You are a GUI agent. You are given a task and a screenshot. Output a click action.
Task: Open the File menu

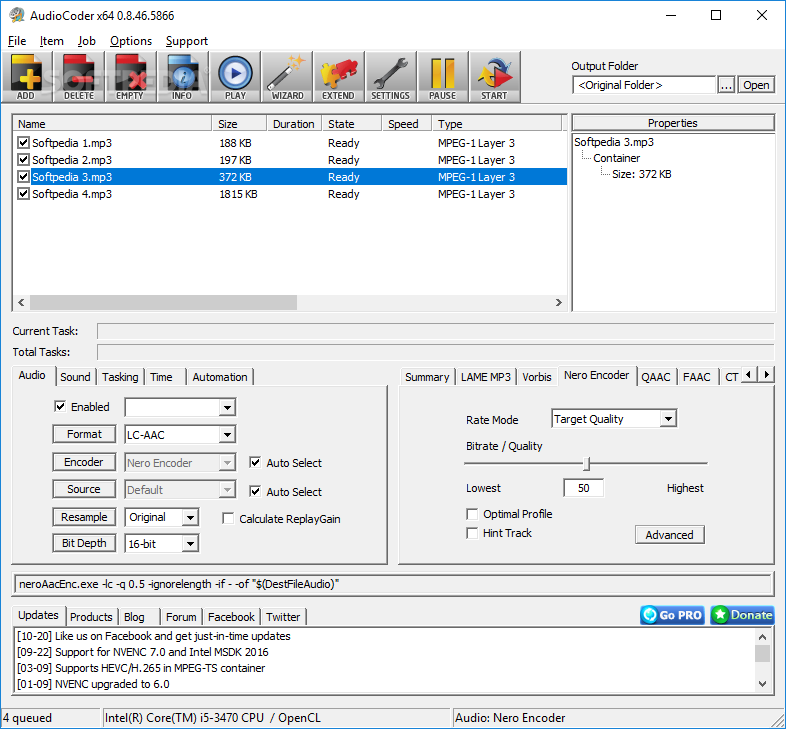(x=17, y=41)
